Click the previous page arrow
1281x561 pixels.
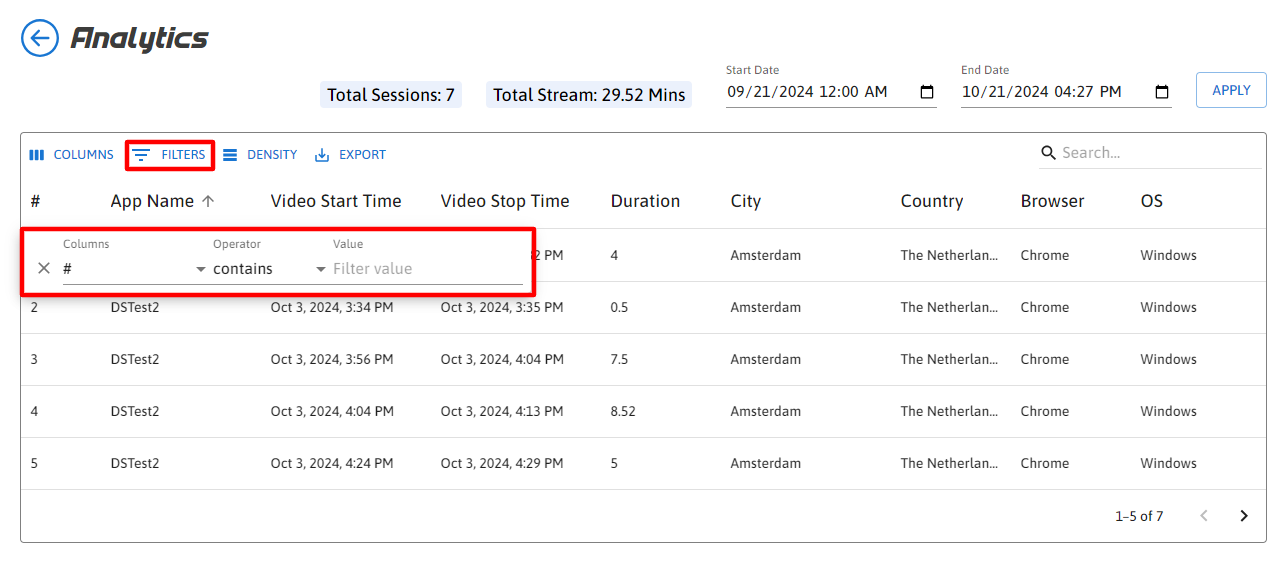click(x=1204, y=516)
